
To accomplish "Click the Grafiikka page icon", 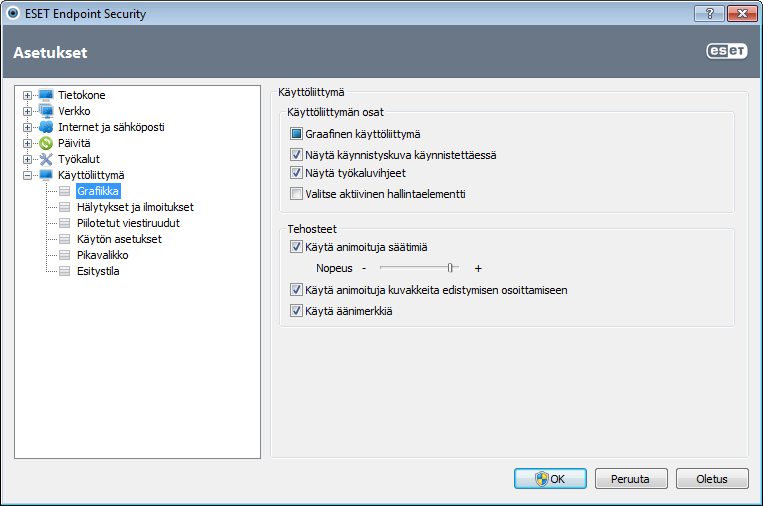I will click(65, 191).
